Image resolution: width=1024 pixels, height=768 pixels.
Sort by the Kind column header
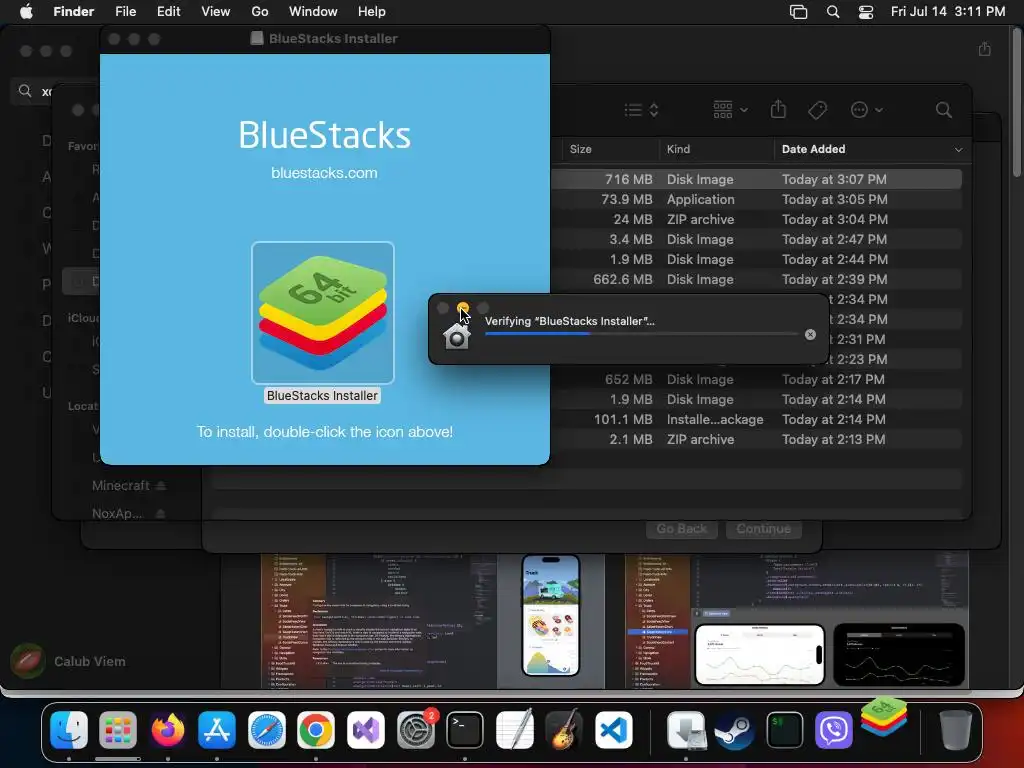pos(678,149)
